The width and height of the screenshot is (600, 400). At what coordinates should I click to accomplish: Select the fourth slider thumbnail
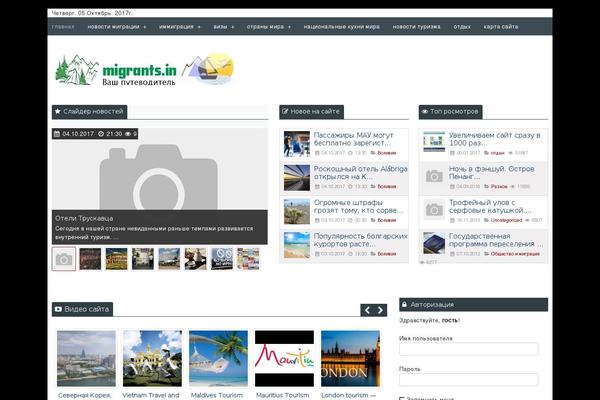click(143, 259)
